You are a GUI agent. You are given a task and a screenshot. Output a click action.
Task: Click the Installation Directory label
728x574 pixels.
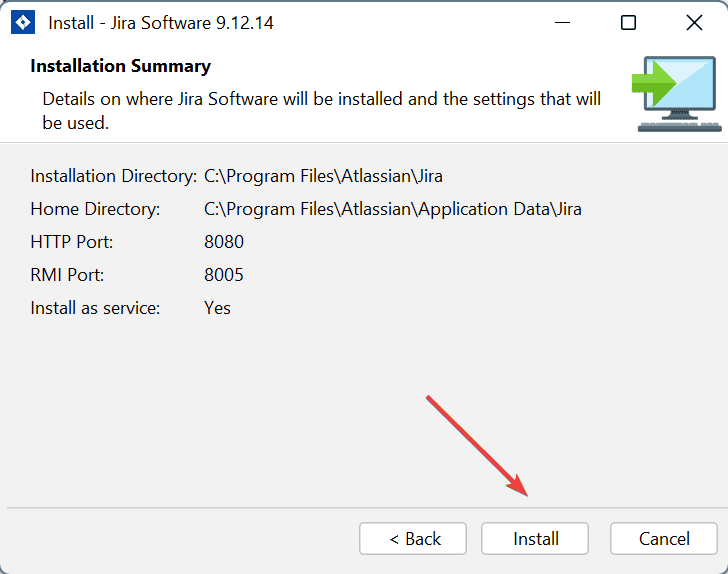click(x=114, y=176)
